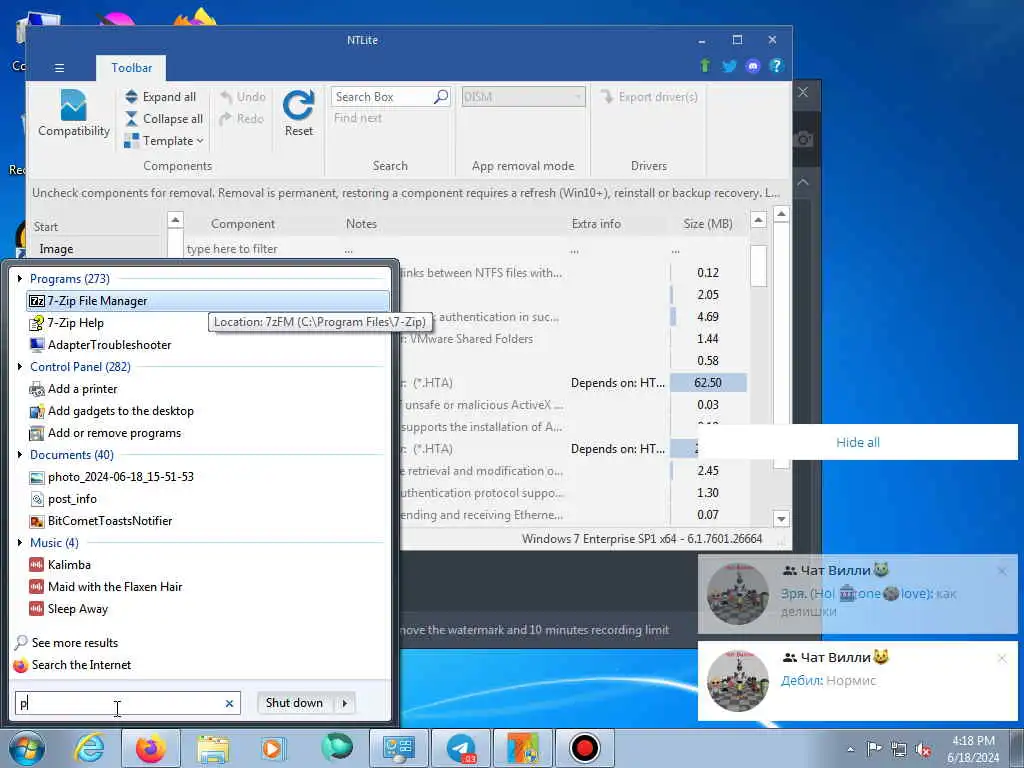The height and width of the screenshot is (768, 1024).
Task: Open BitCometToastsNotifier result
Action: pyautogui.click(x=101, y=521)
